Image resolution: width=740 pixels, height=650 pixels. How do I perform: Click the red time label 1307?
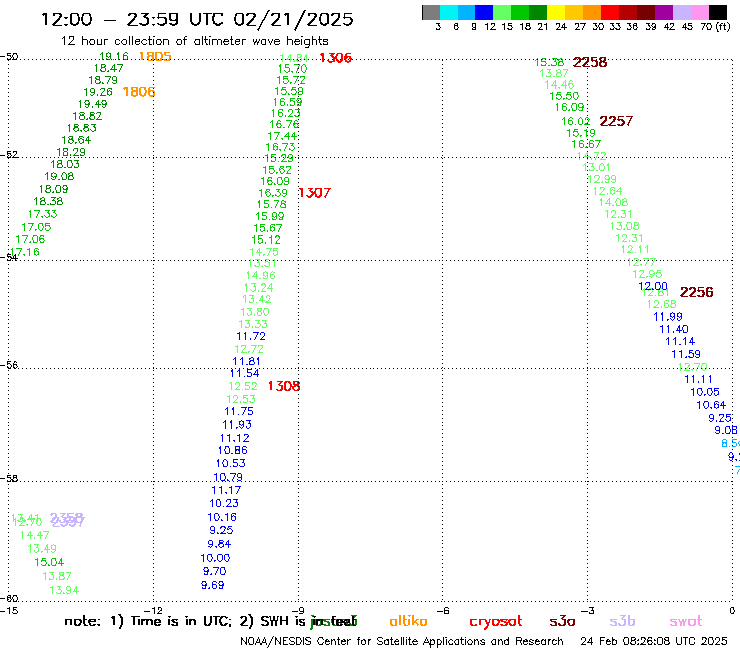click(315, 193)
